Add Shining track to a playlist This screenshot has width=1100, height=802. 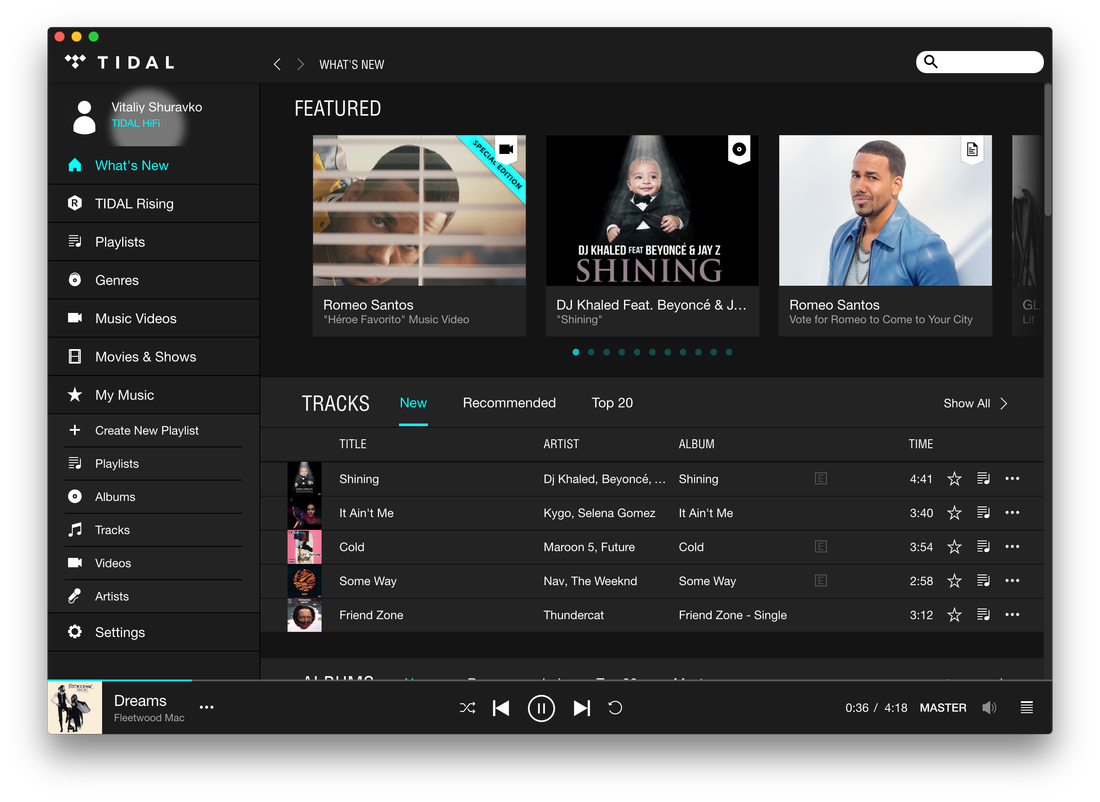984,479
